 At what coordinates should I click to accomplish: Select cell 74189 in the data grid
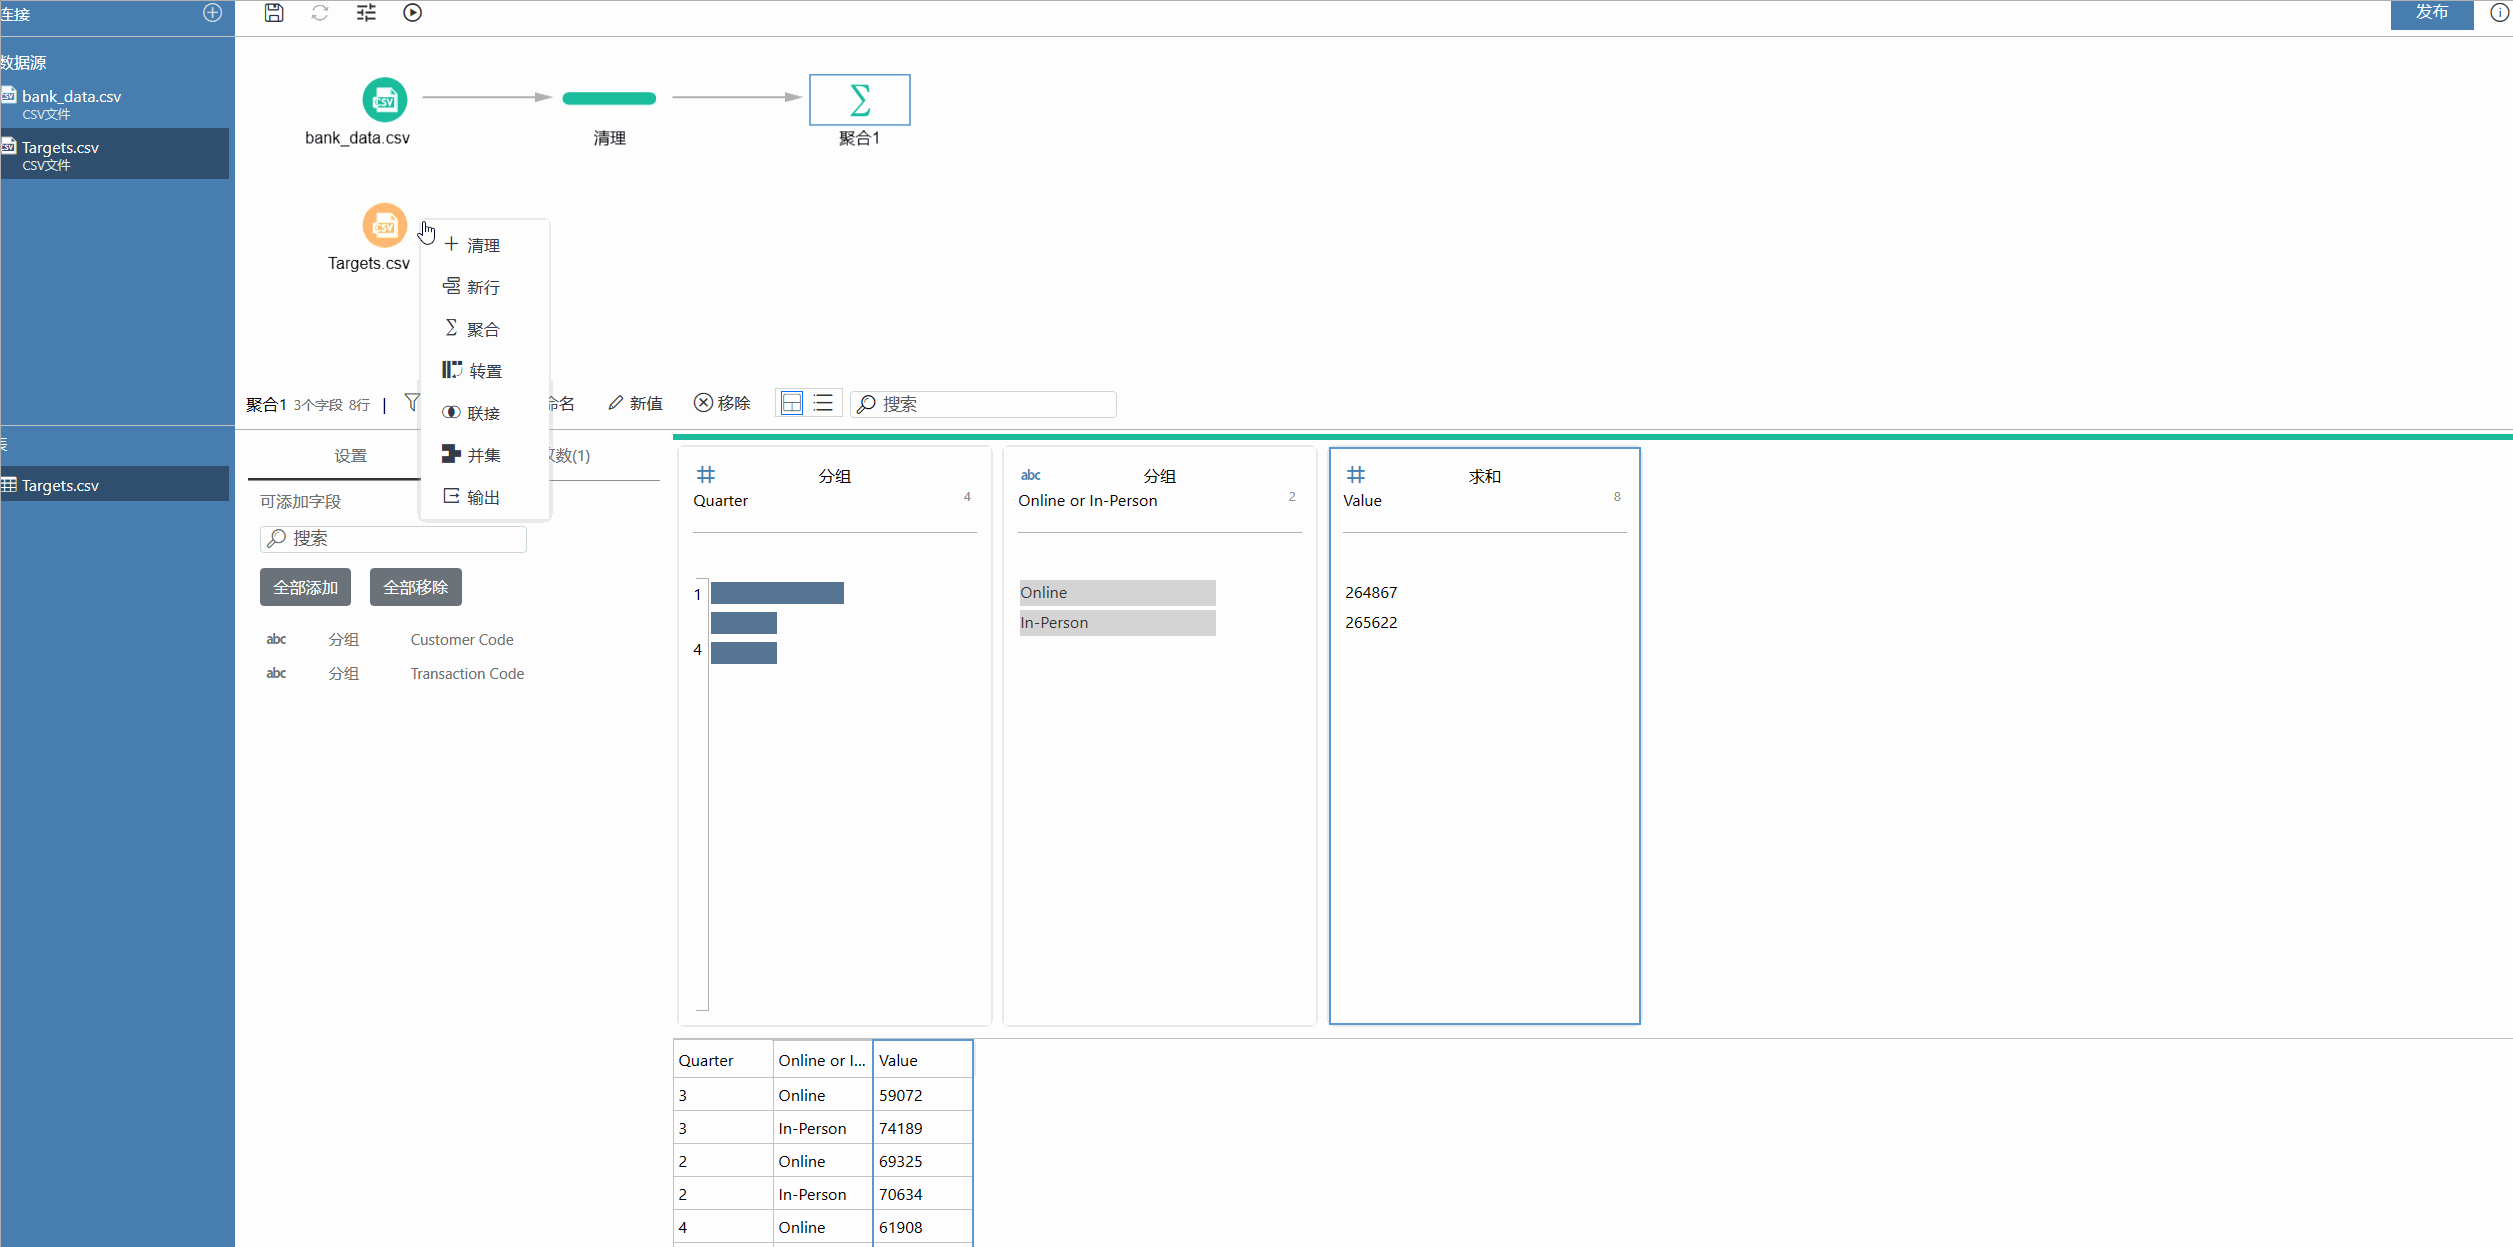point(923,1128)
